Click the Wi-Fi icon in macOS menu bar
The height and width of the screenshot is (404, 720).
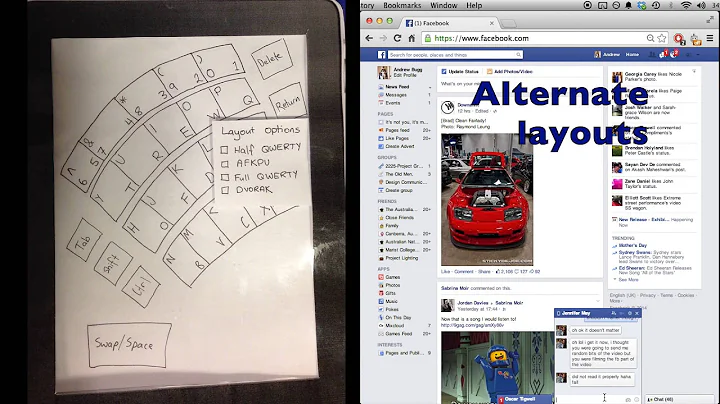pos(686,6)
